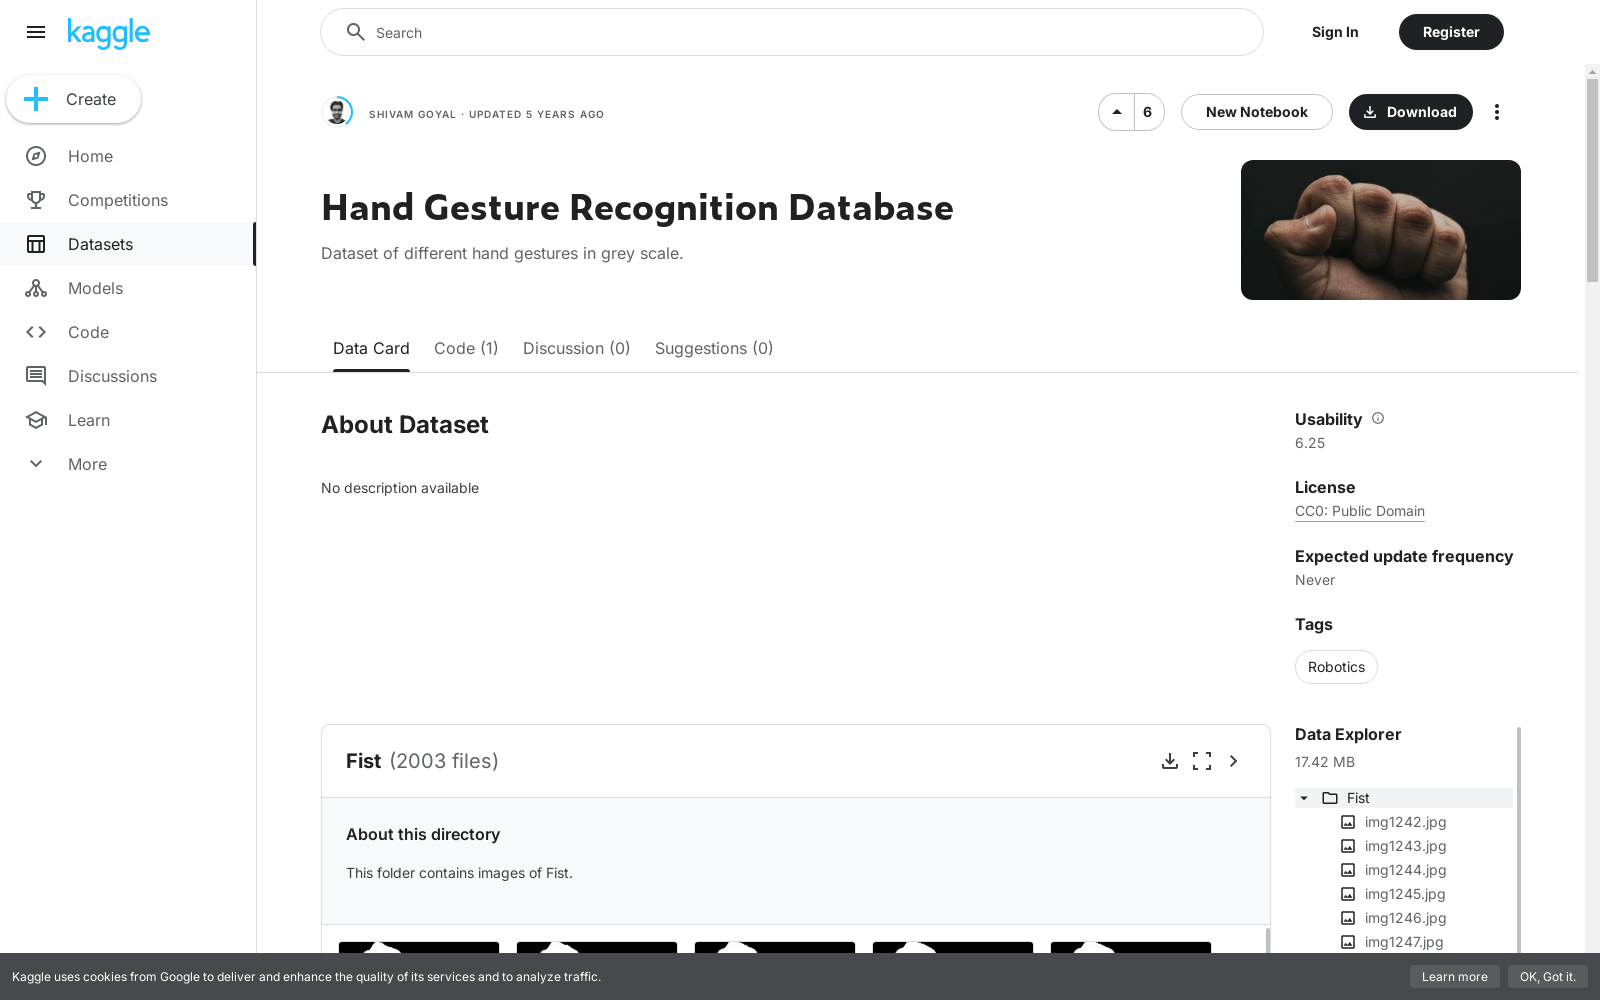Open Competitions in the sidebar
1600x1000 pixels.
tap(128, 200)
